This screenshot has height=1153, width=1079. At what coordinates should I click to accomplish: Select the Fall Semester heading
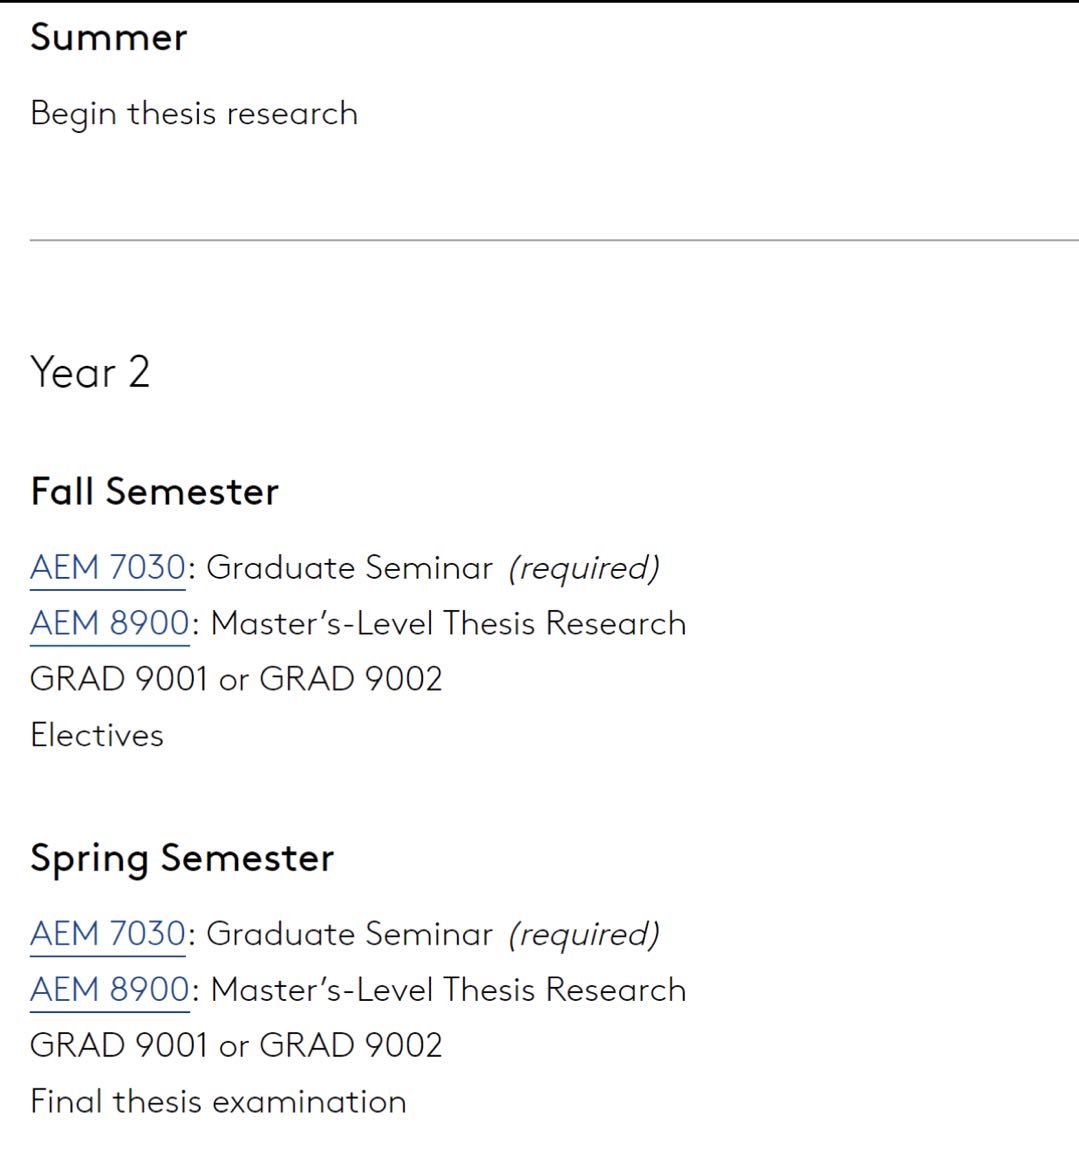click(155, 492)
